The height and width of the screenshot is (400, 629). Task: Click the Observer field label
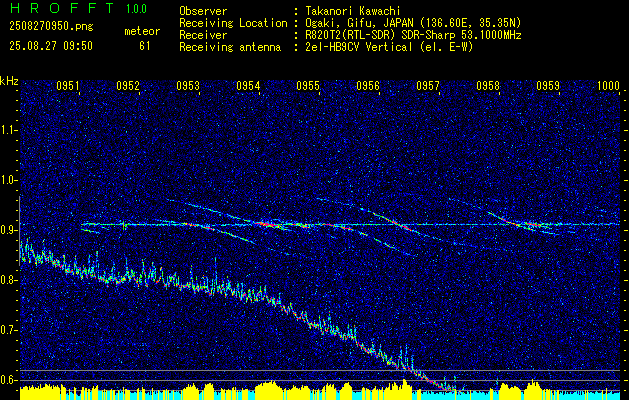tap(203, 11)
